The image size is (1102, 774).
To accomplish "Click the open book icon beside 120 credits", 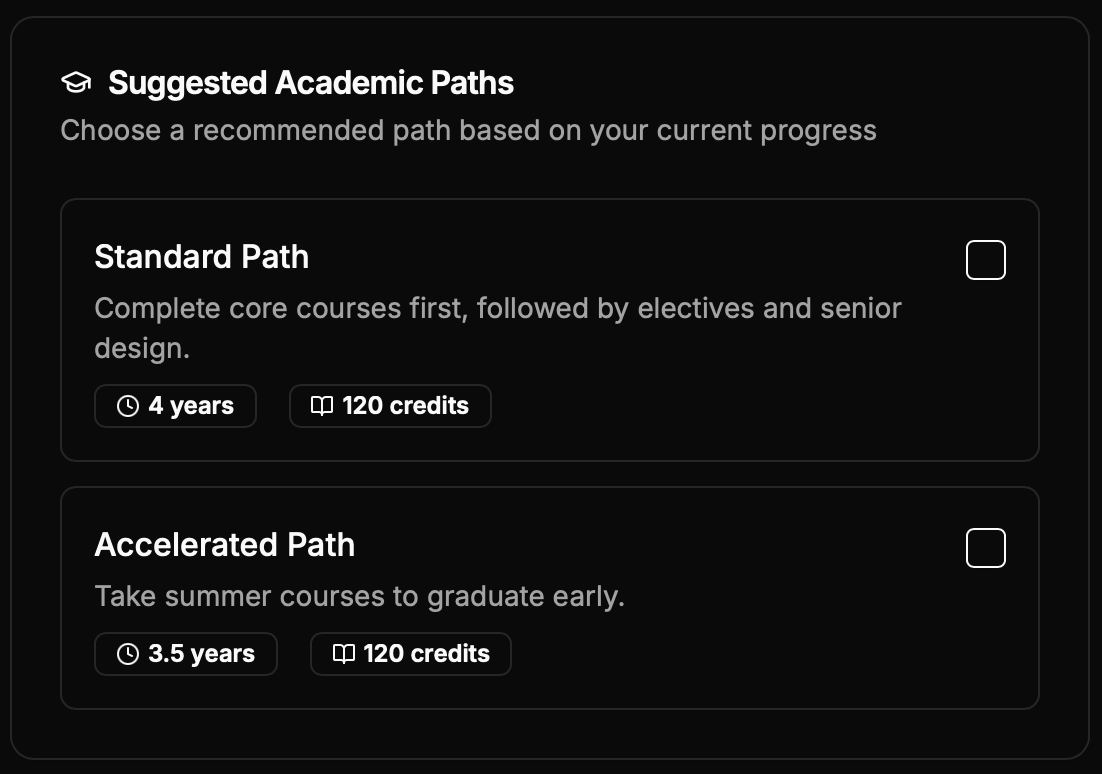I will pyautogui.click(x=321, y=406).
